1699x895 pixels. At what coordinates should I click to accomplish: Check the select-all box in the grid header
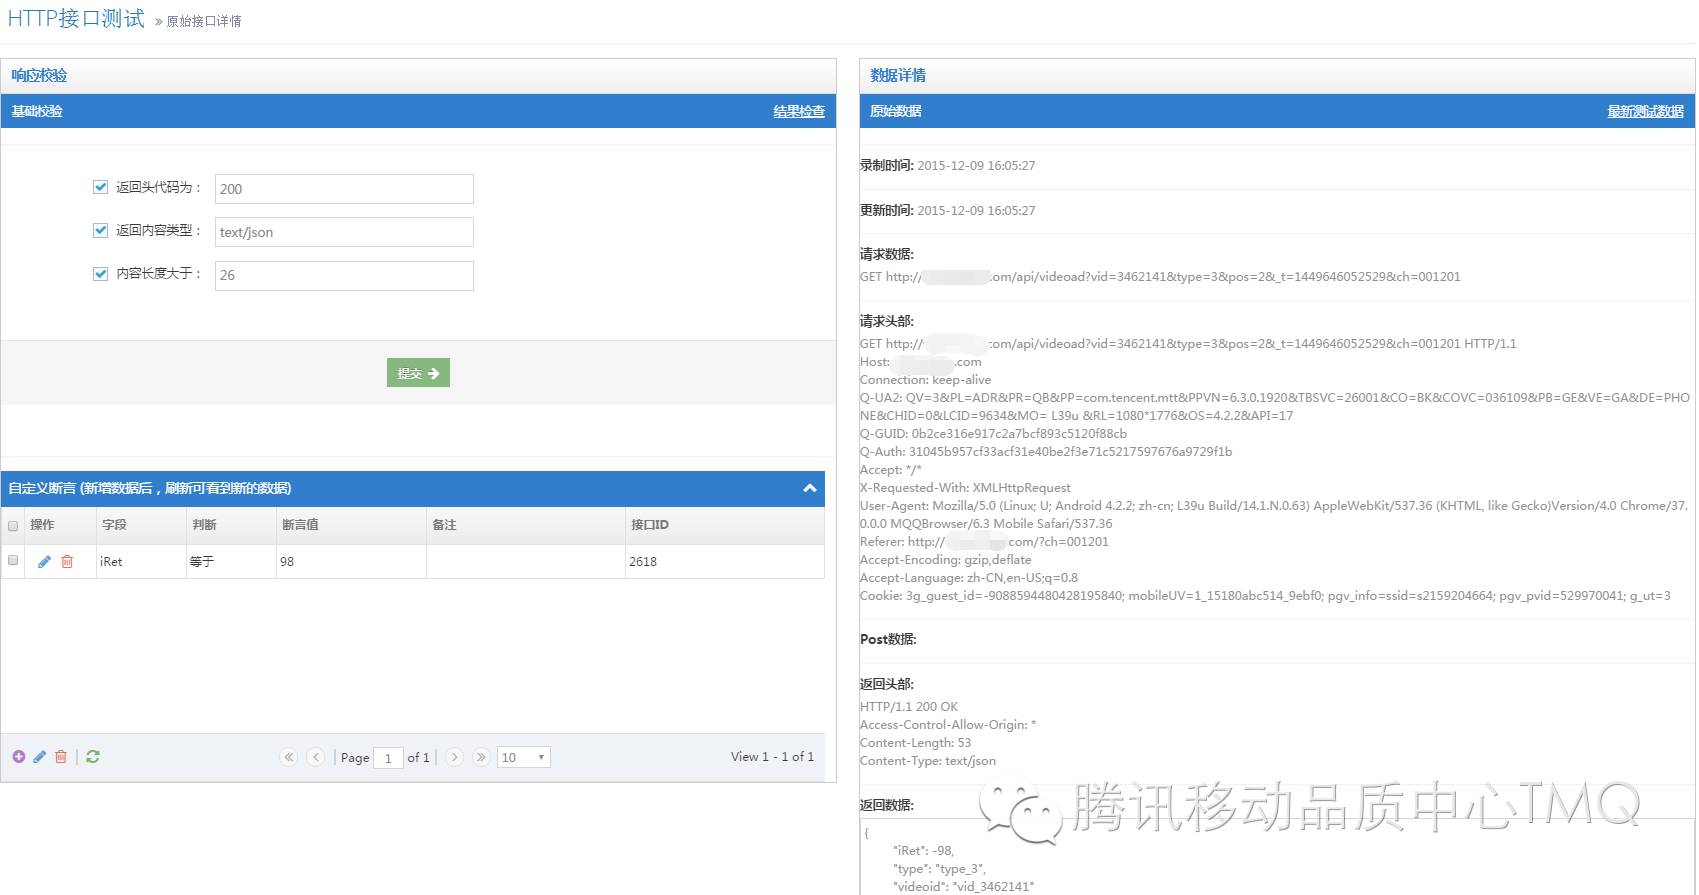coord(13,525)
